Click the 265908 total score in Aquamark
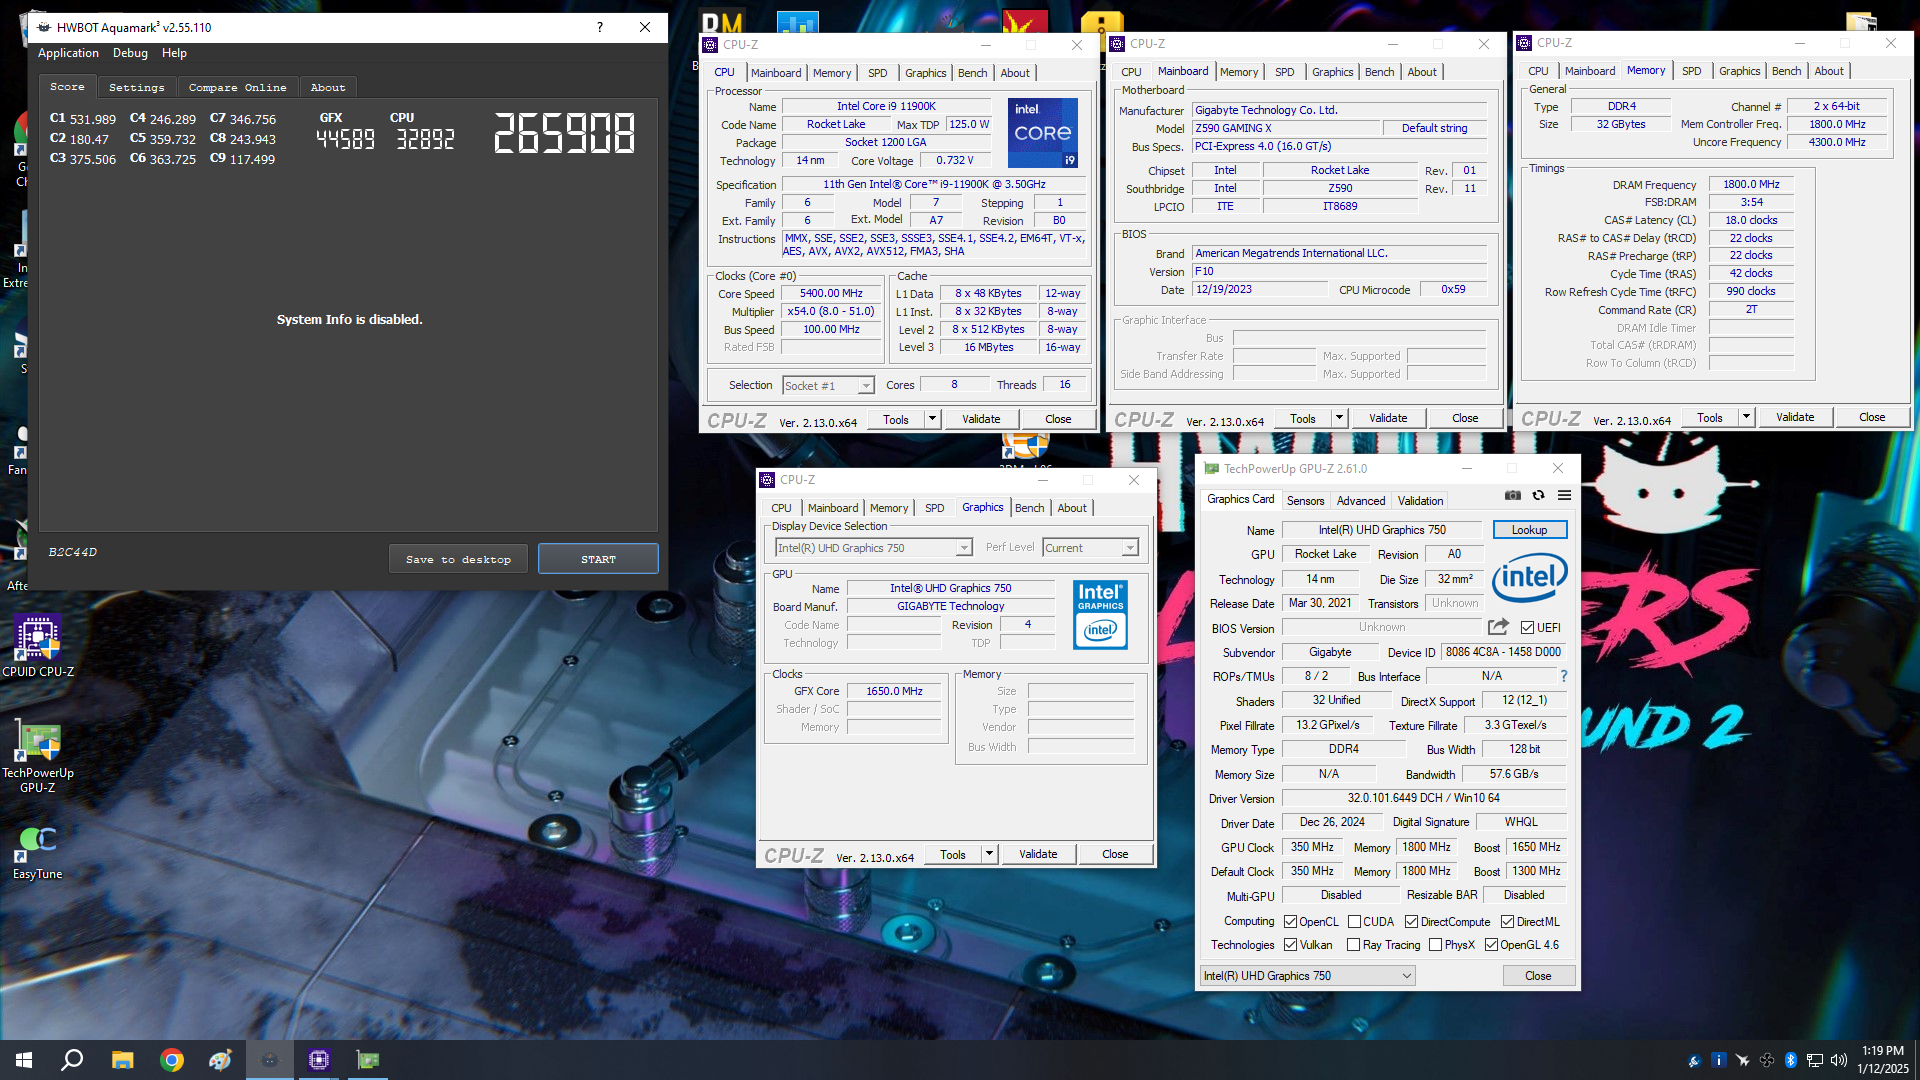This screenshot has height=1080, width=1920. click(x=564, y=134)
